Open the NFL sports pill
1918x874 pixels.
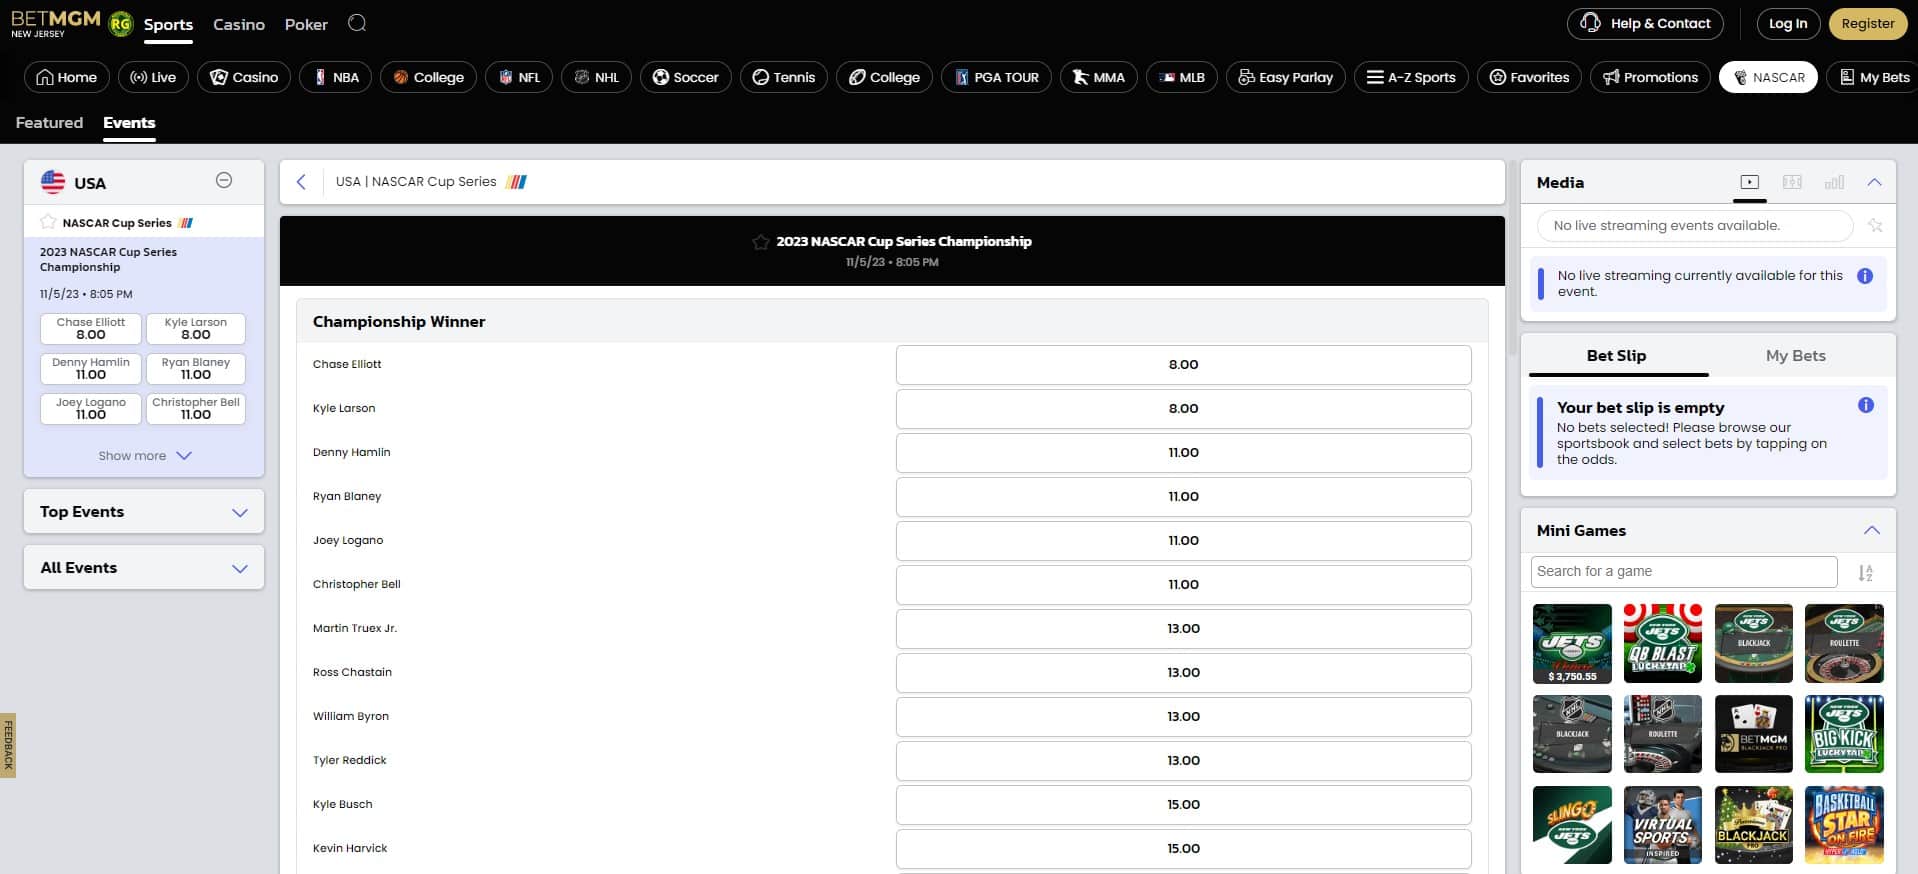click(x=519, y=77)
